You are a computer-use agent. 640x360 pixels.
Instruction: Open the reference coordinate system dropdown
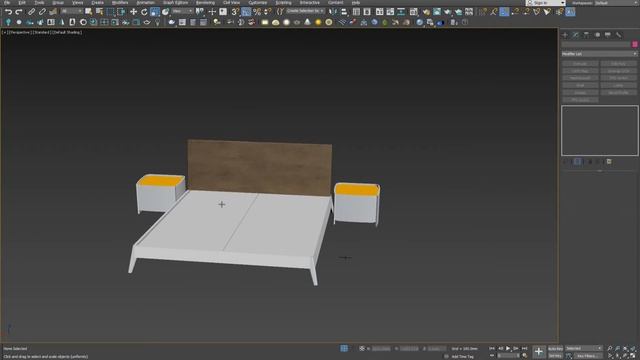182,11
